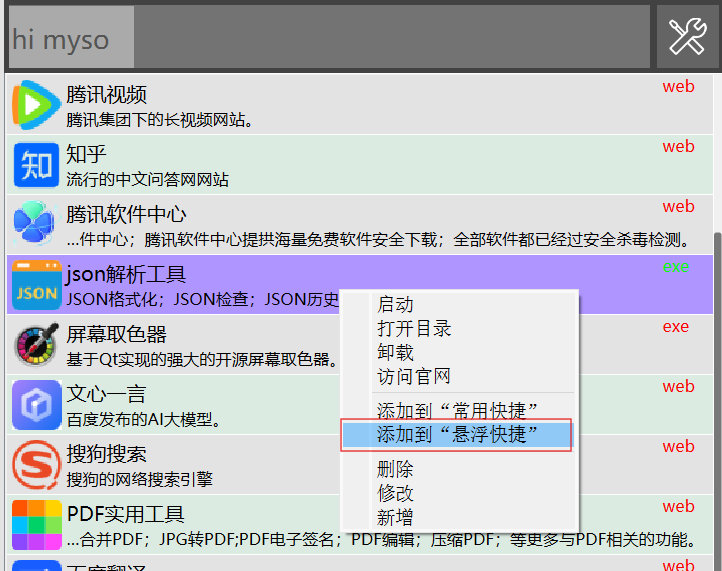
Task: Select the 搜狗搜索 title text
Action: pos(106,454)
